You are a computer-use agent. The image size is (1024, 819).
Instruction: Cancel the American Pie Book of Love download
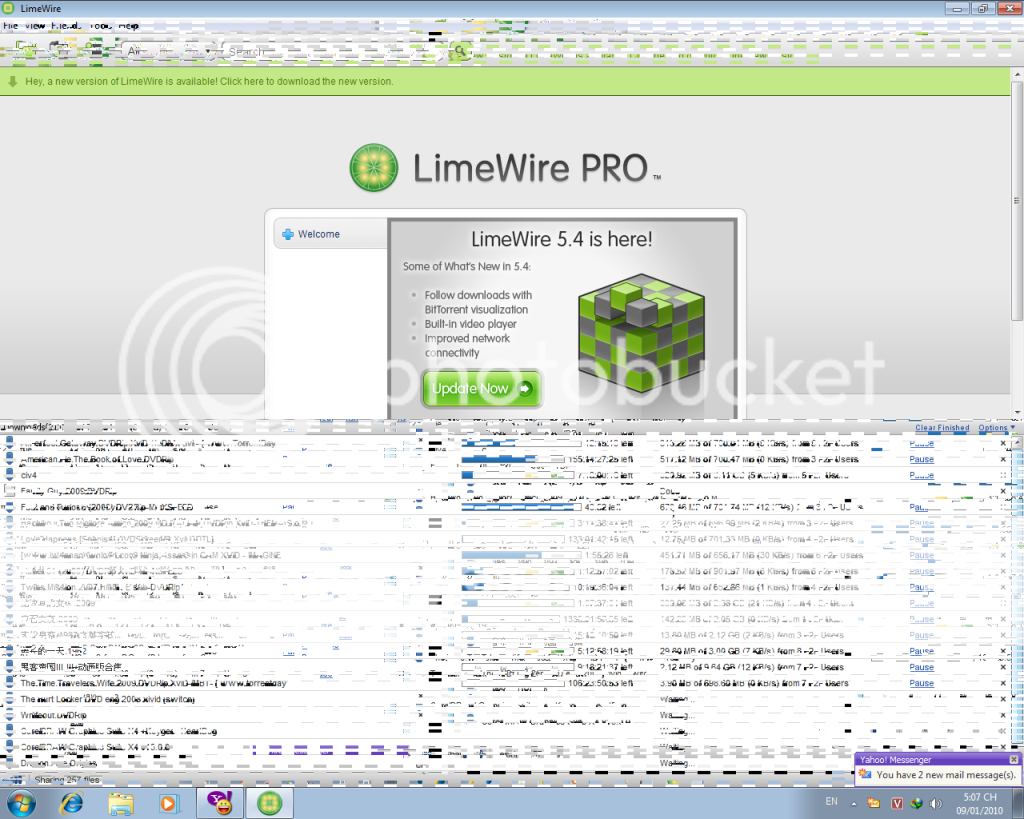tap(1004, 459)
